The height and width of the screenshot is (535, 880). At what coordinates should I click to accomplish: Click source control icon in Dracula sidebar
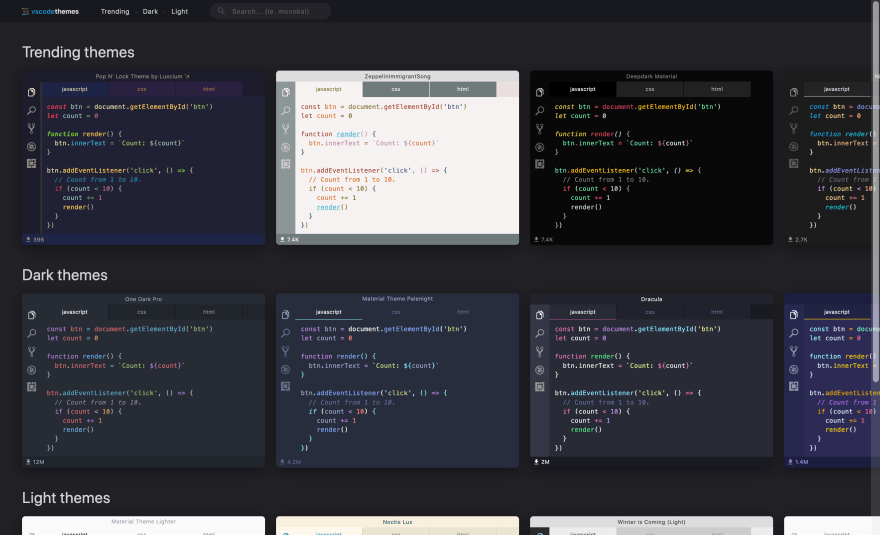coord(540,351)
